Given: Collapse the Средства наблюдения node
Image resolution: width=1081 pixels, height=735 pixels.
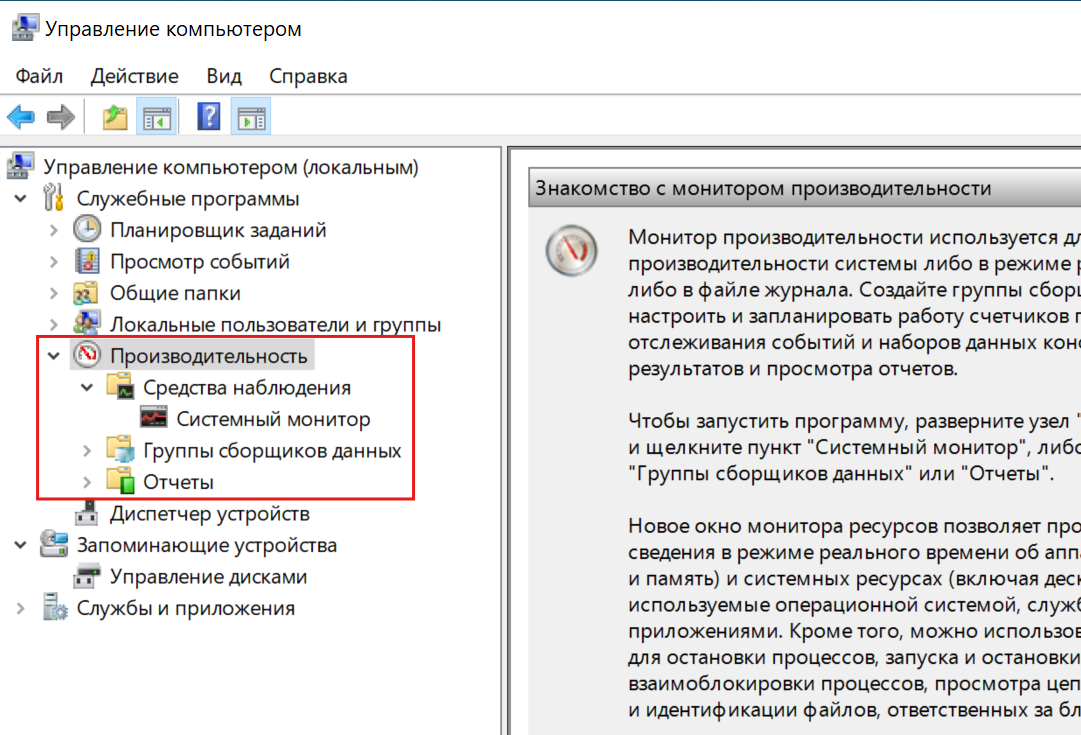Looking at the screenshot, I should tap(87, 388).
